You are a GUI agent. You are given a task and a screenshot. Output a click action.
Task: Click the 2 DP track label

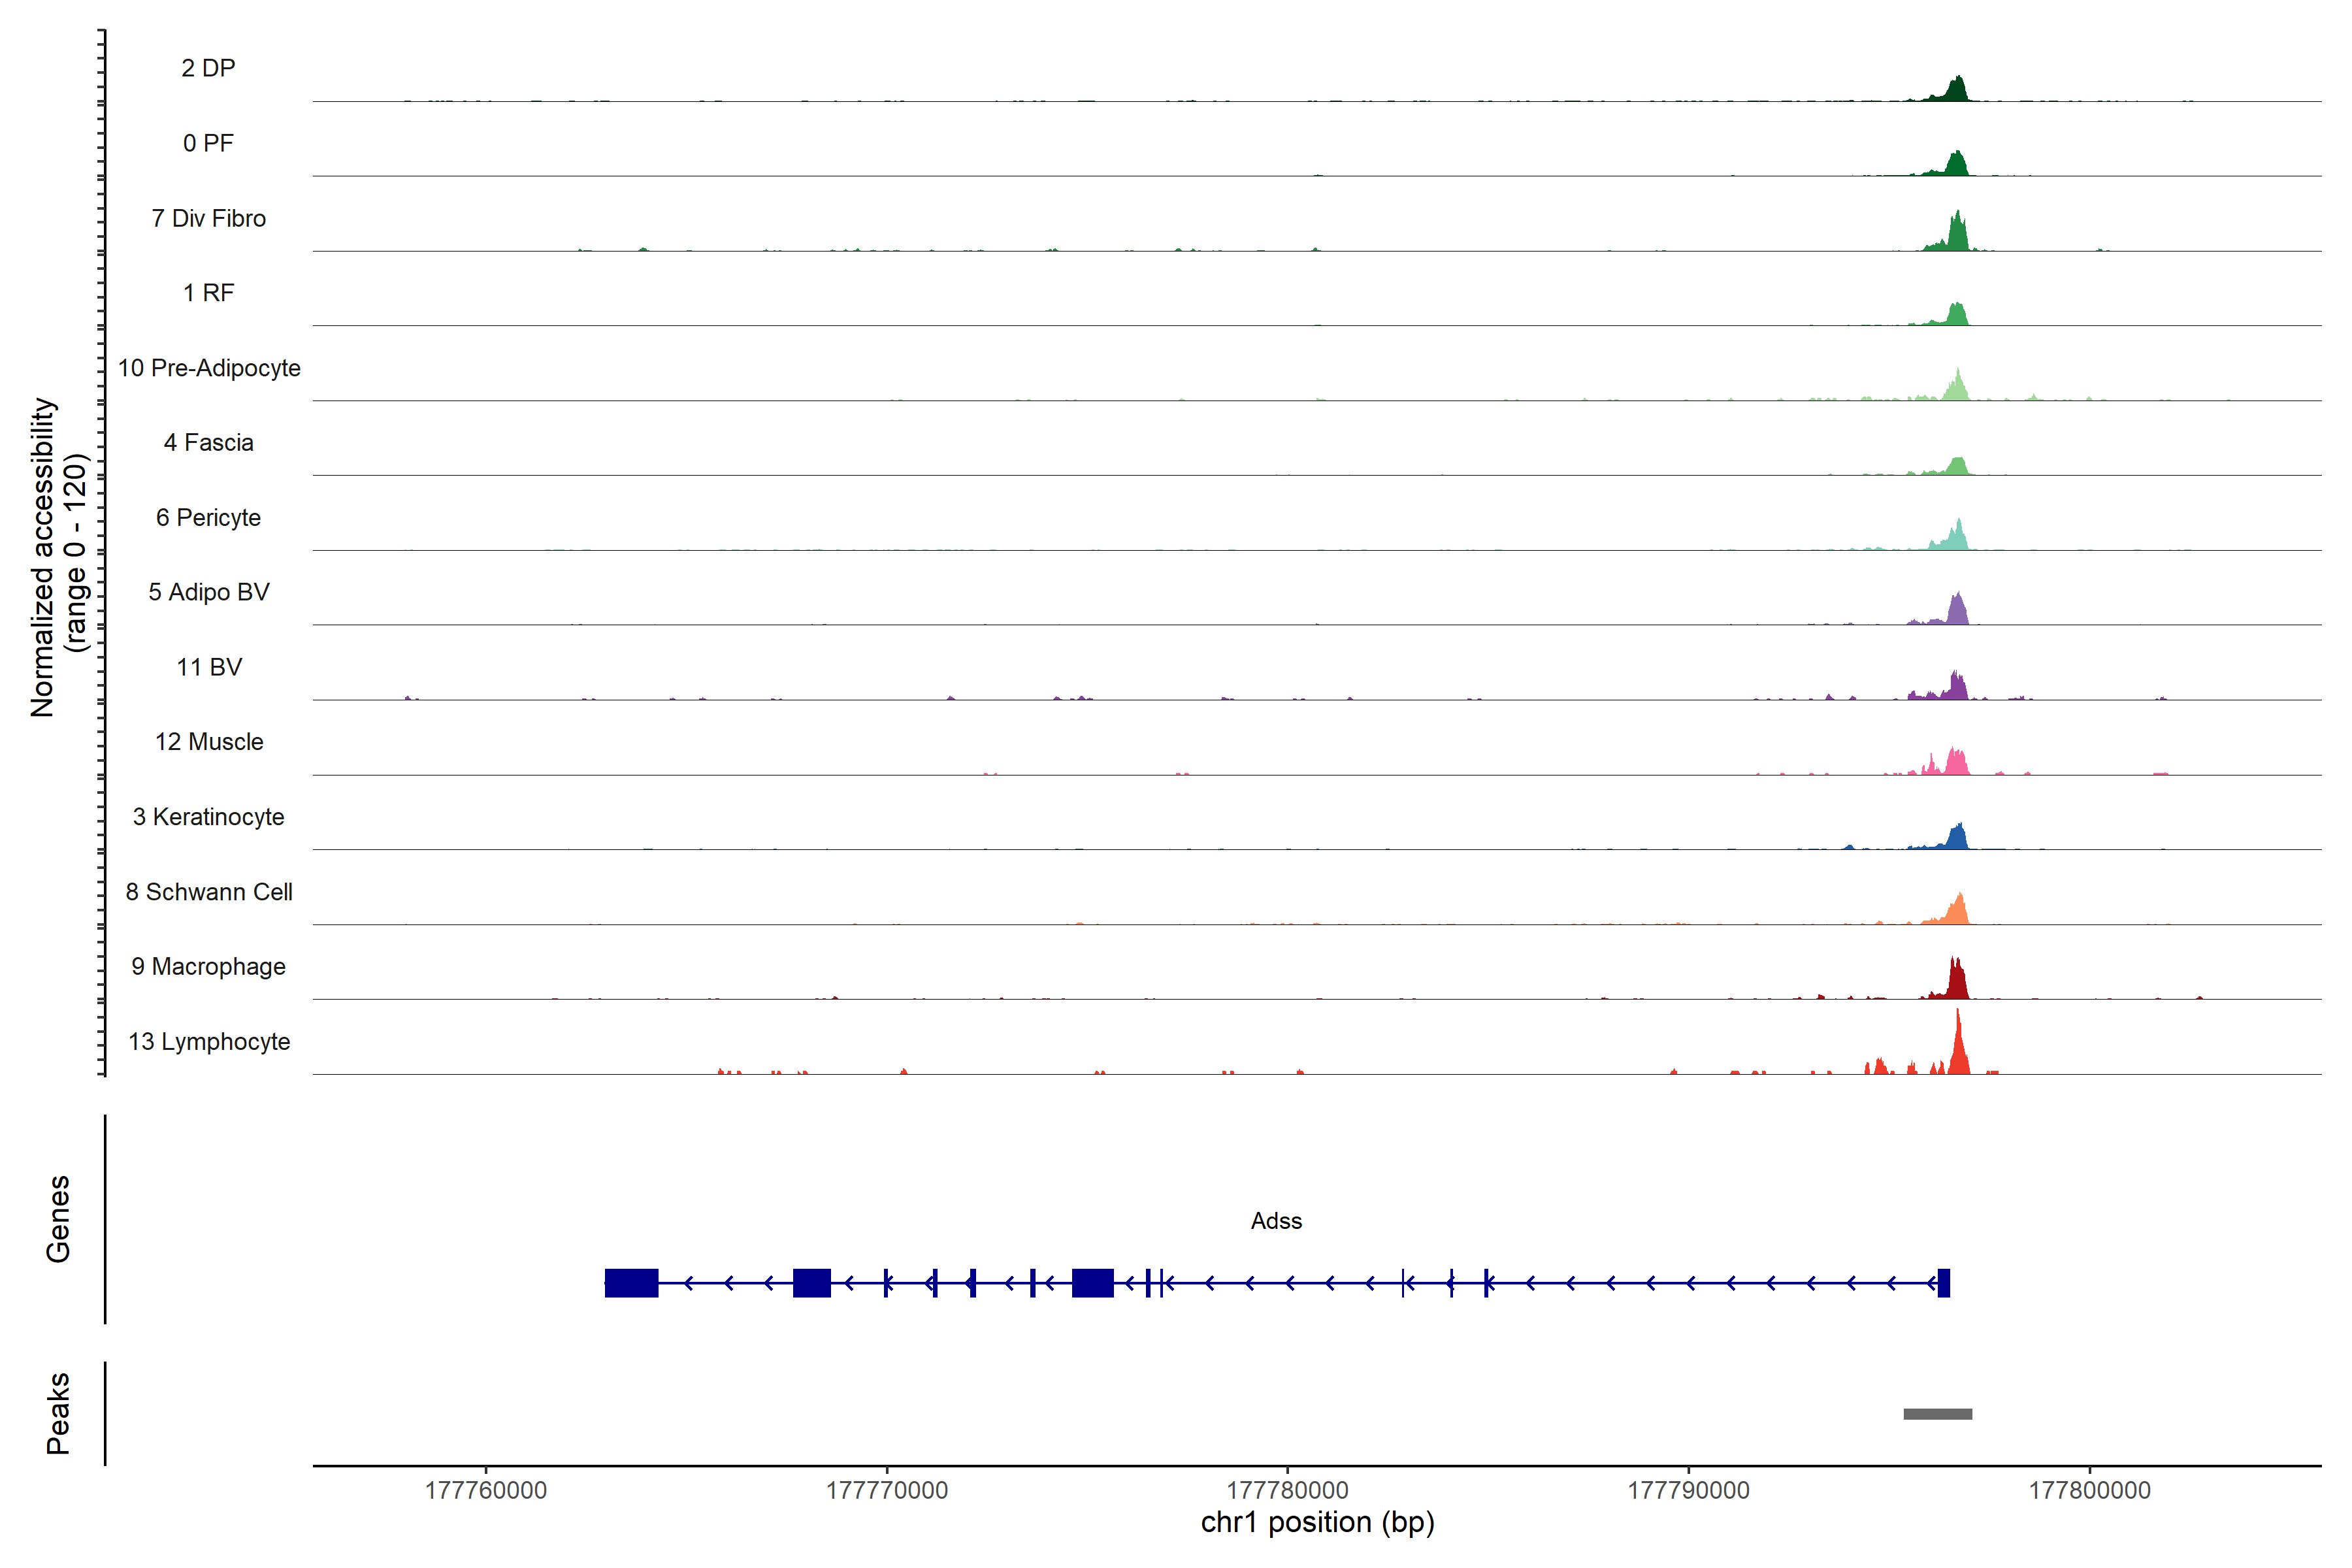click(208, 68)
